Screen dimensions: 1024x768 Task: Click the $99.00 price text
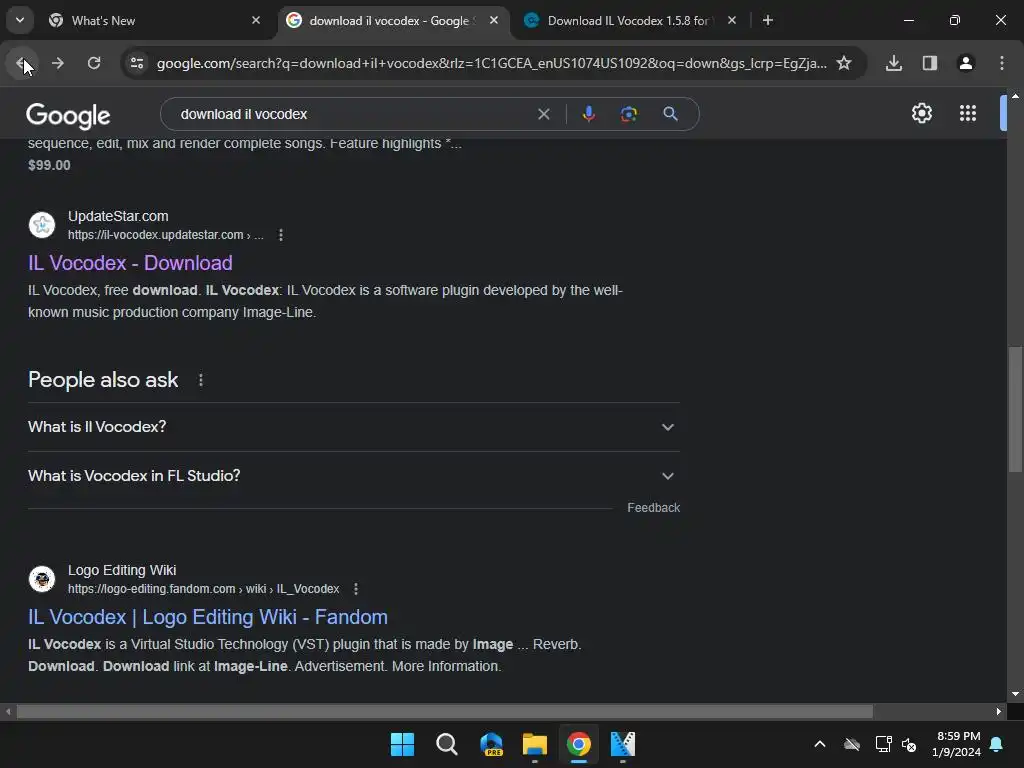[x=49, y=165]
